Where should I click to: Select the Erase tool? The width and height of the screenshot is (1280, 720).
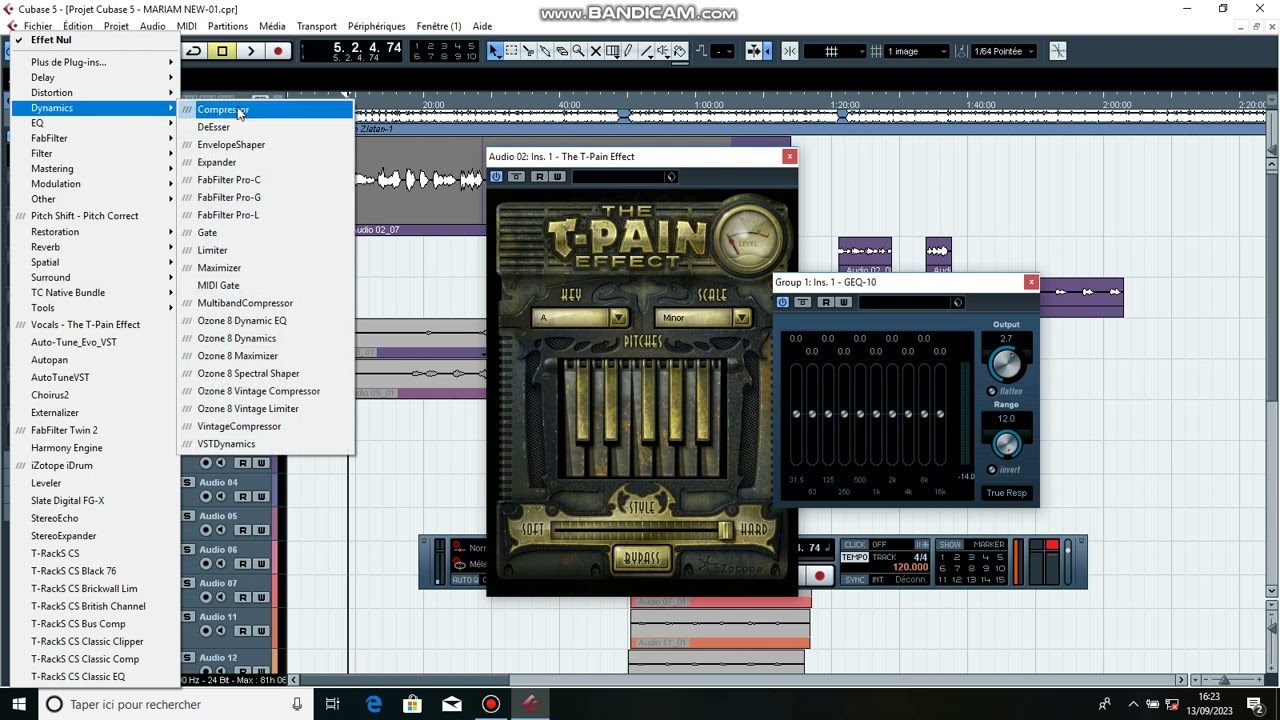562,51
